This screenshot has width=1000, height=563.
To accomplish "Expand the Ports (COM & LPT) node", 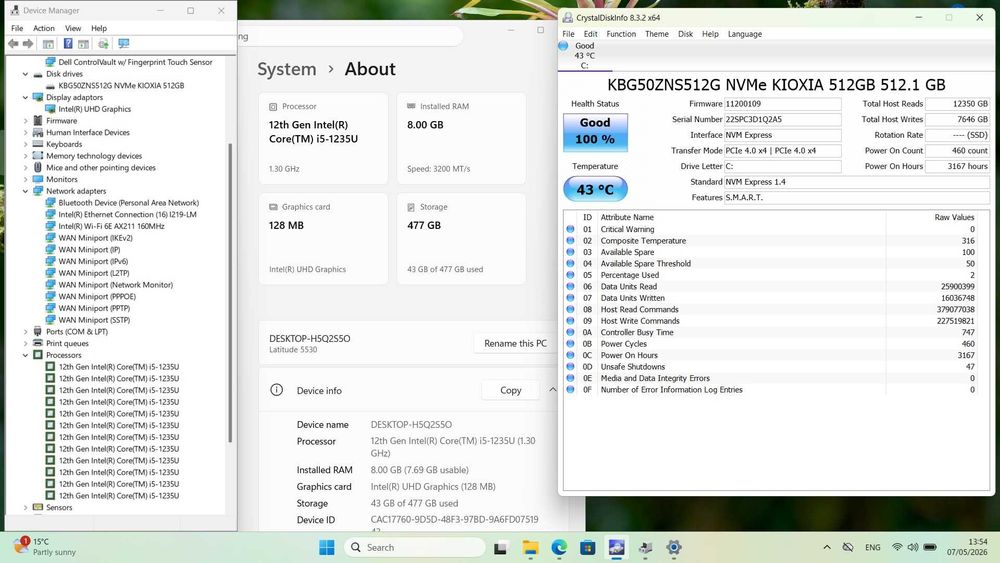I will coord(25,332).
